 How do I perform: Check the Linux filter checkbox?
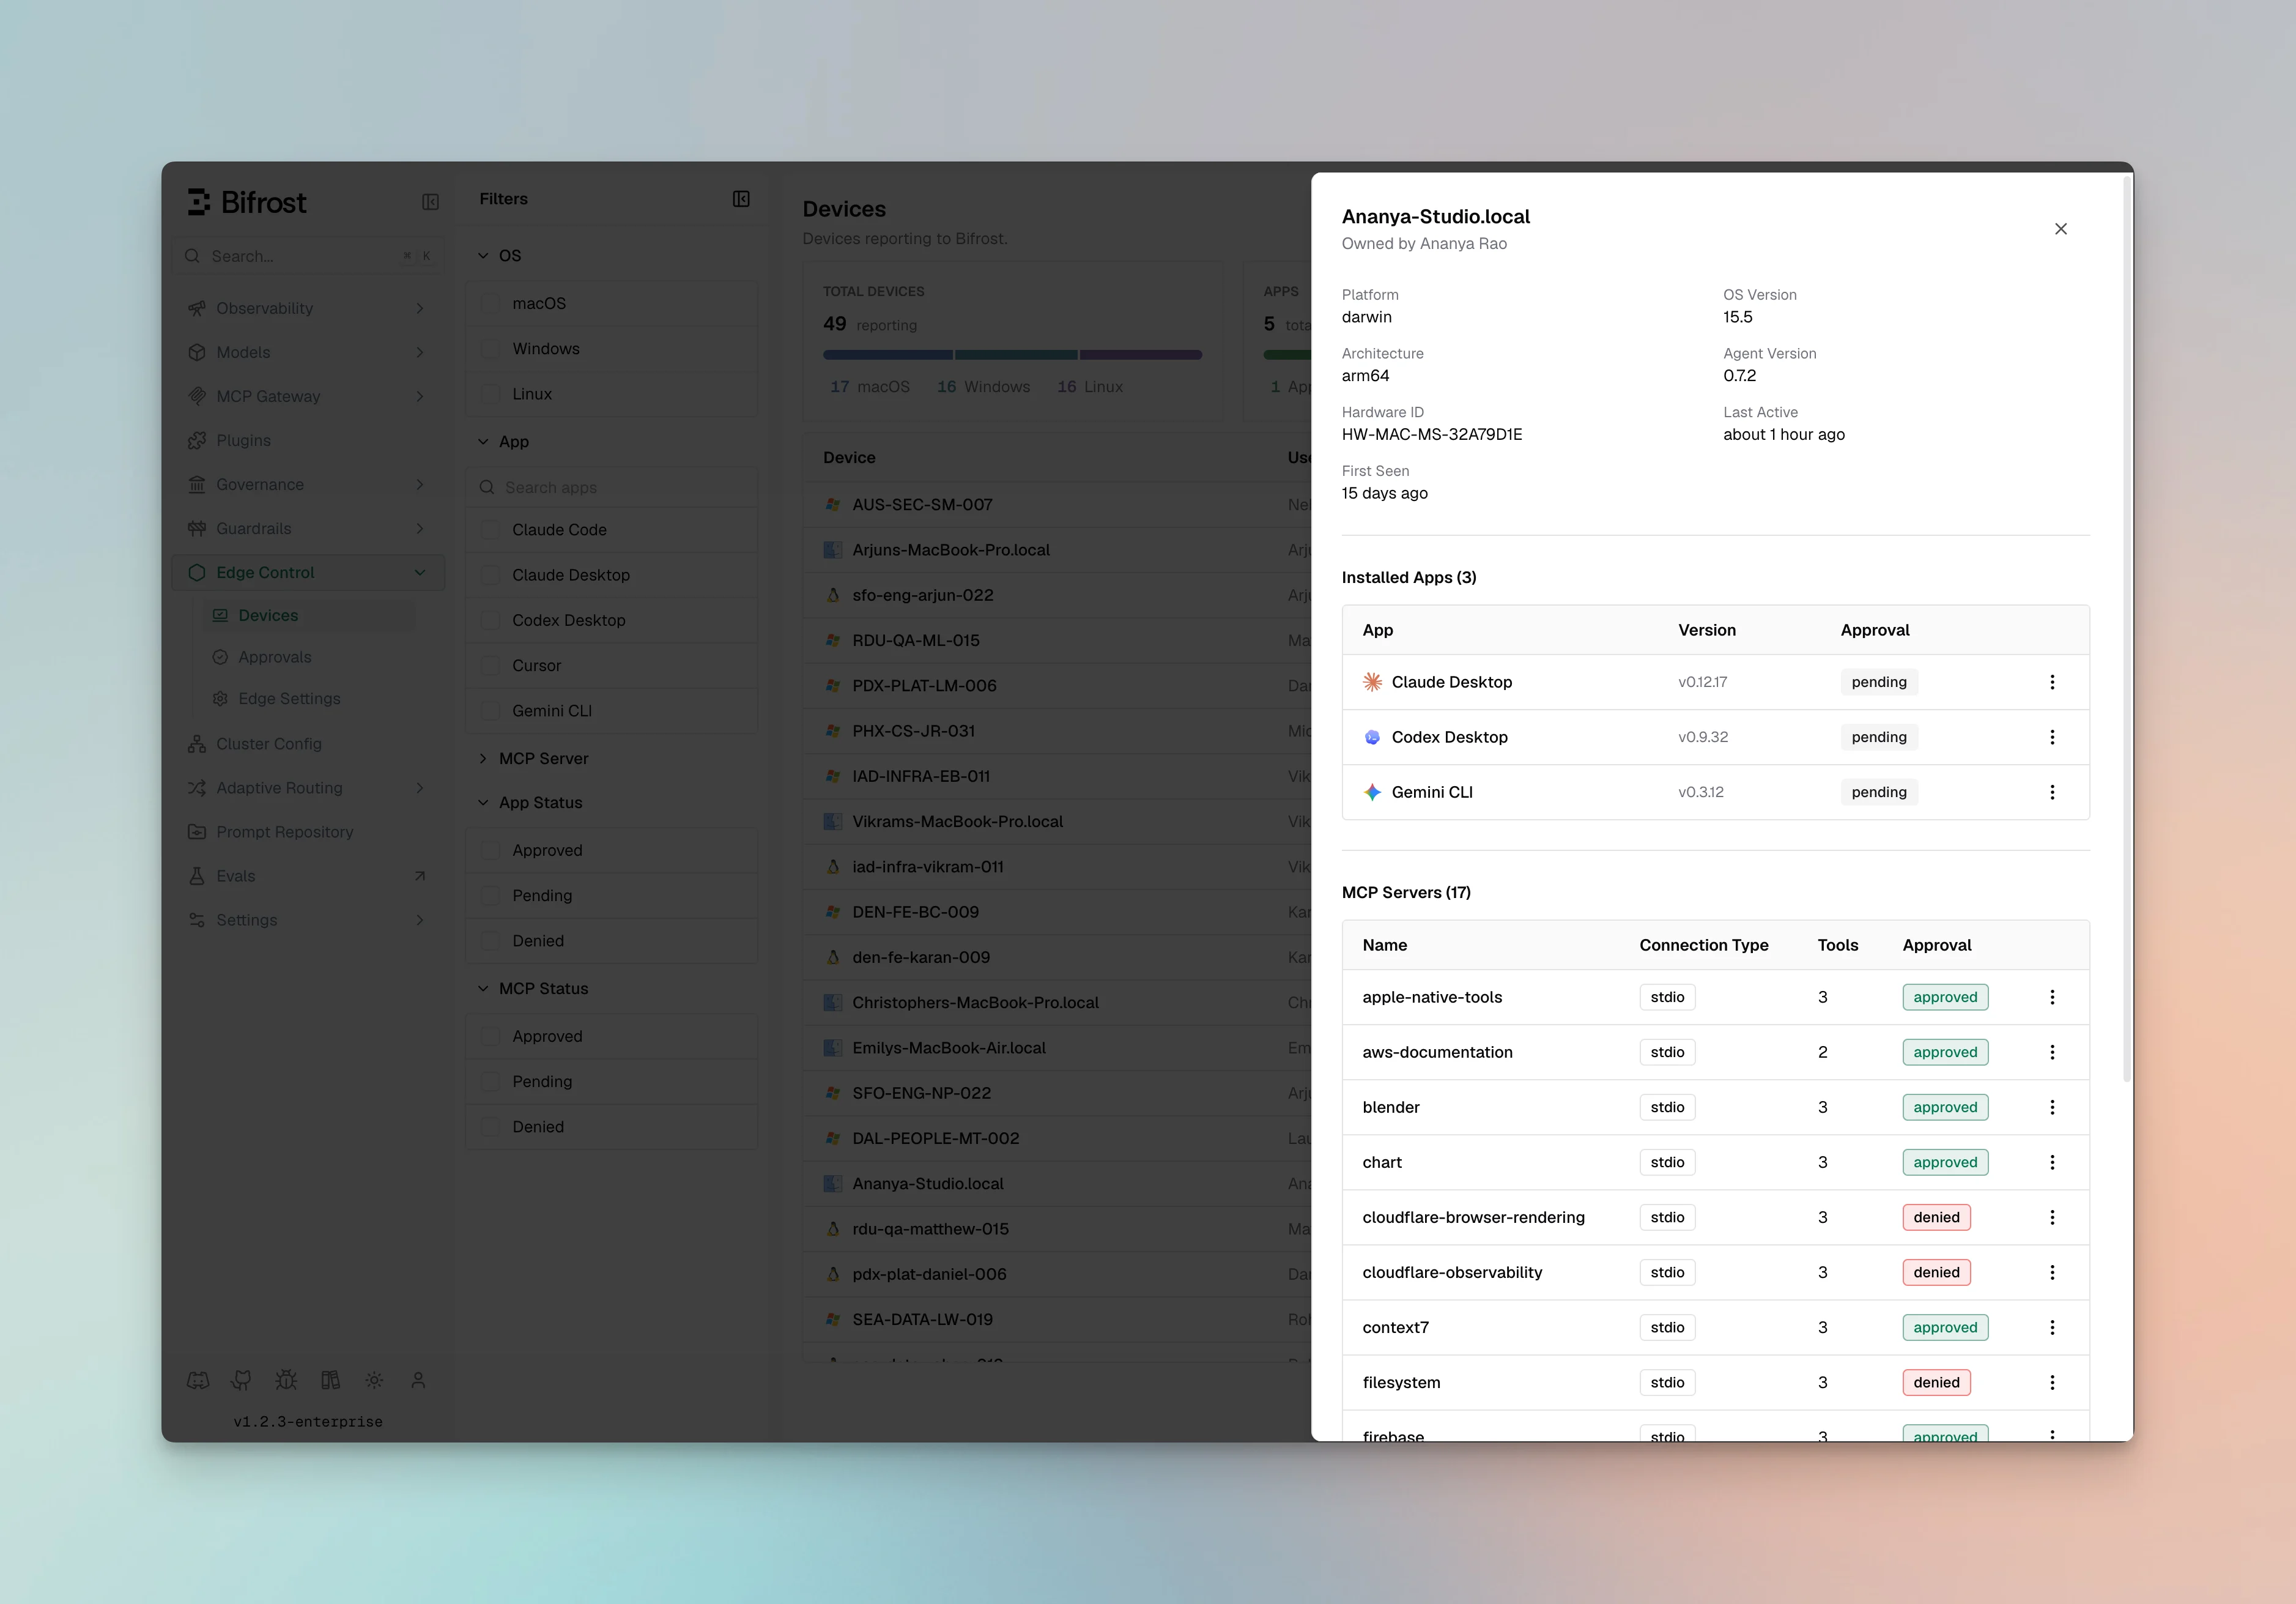(490, 394)
